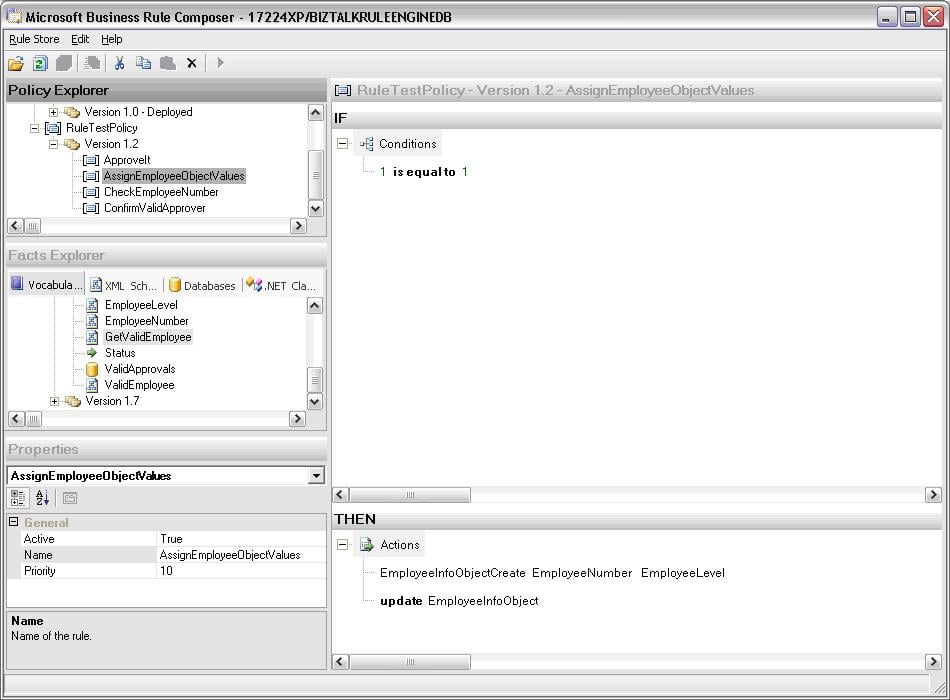The width and height of the screenshot is (950, 700).
Task: Click THEN pane horizontal scrollbar thumb
Action: 410,661
